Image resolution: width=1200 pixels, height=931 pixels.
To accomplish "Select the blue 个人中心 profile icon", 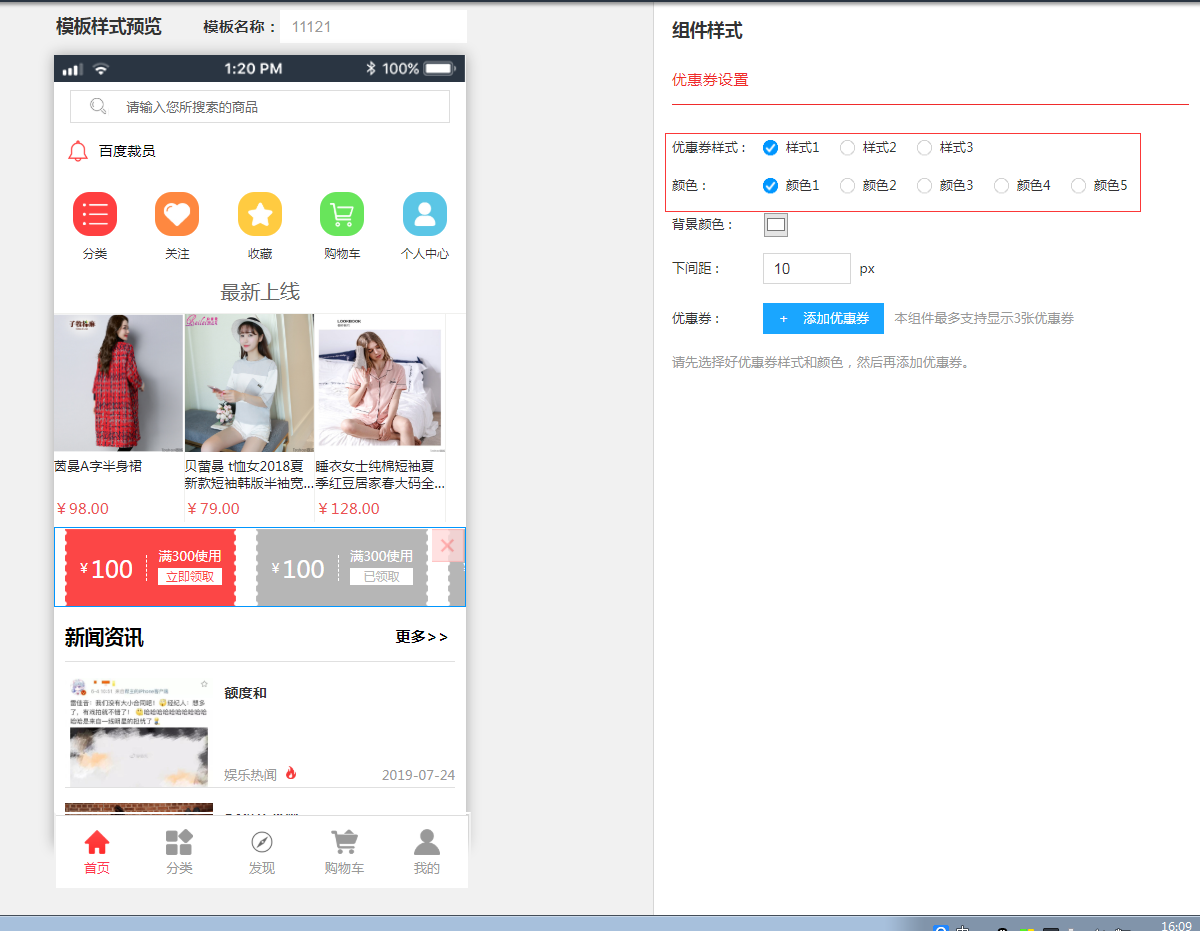I will [x=425, y=214].
